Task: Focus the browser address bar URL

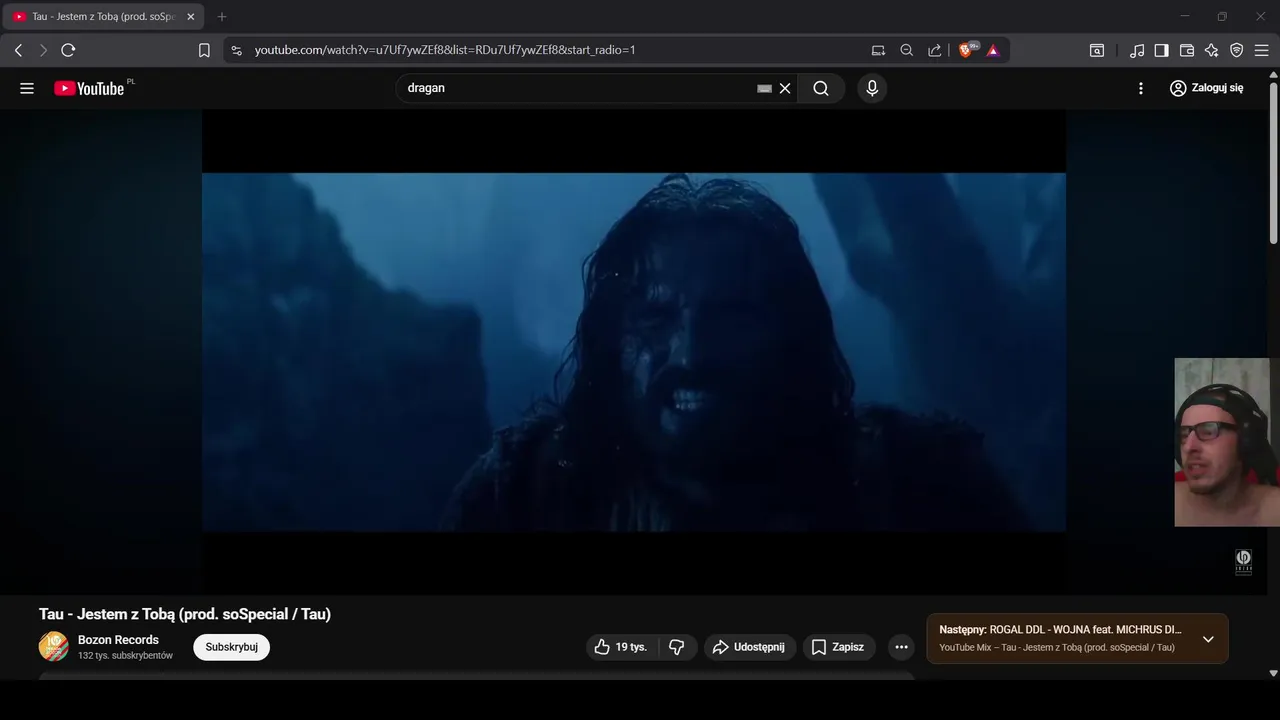Action: click(x=445, y=50)
